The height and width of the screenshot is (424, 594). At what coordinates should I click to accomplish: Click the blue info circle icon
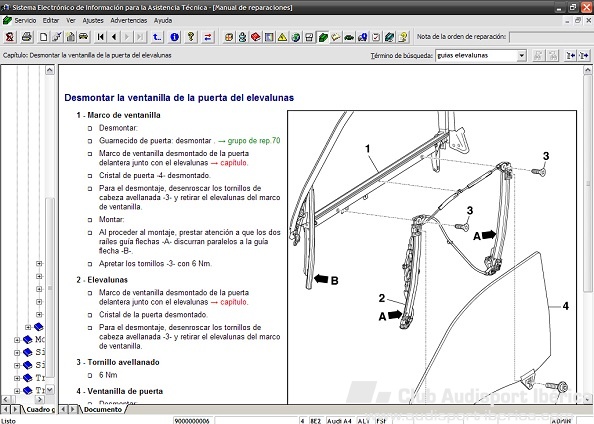(x=174, y=37)
